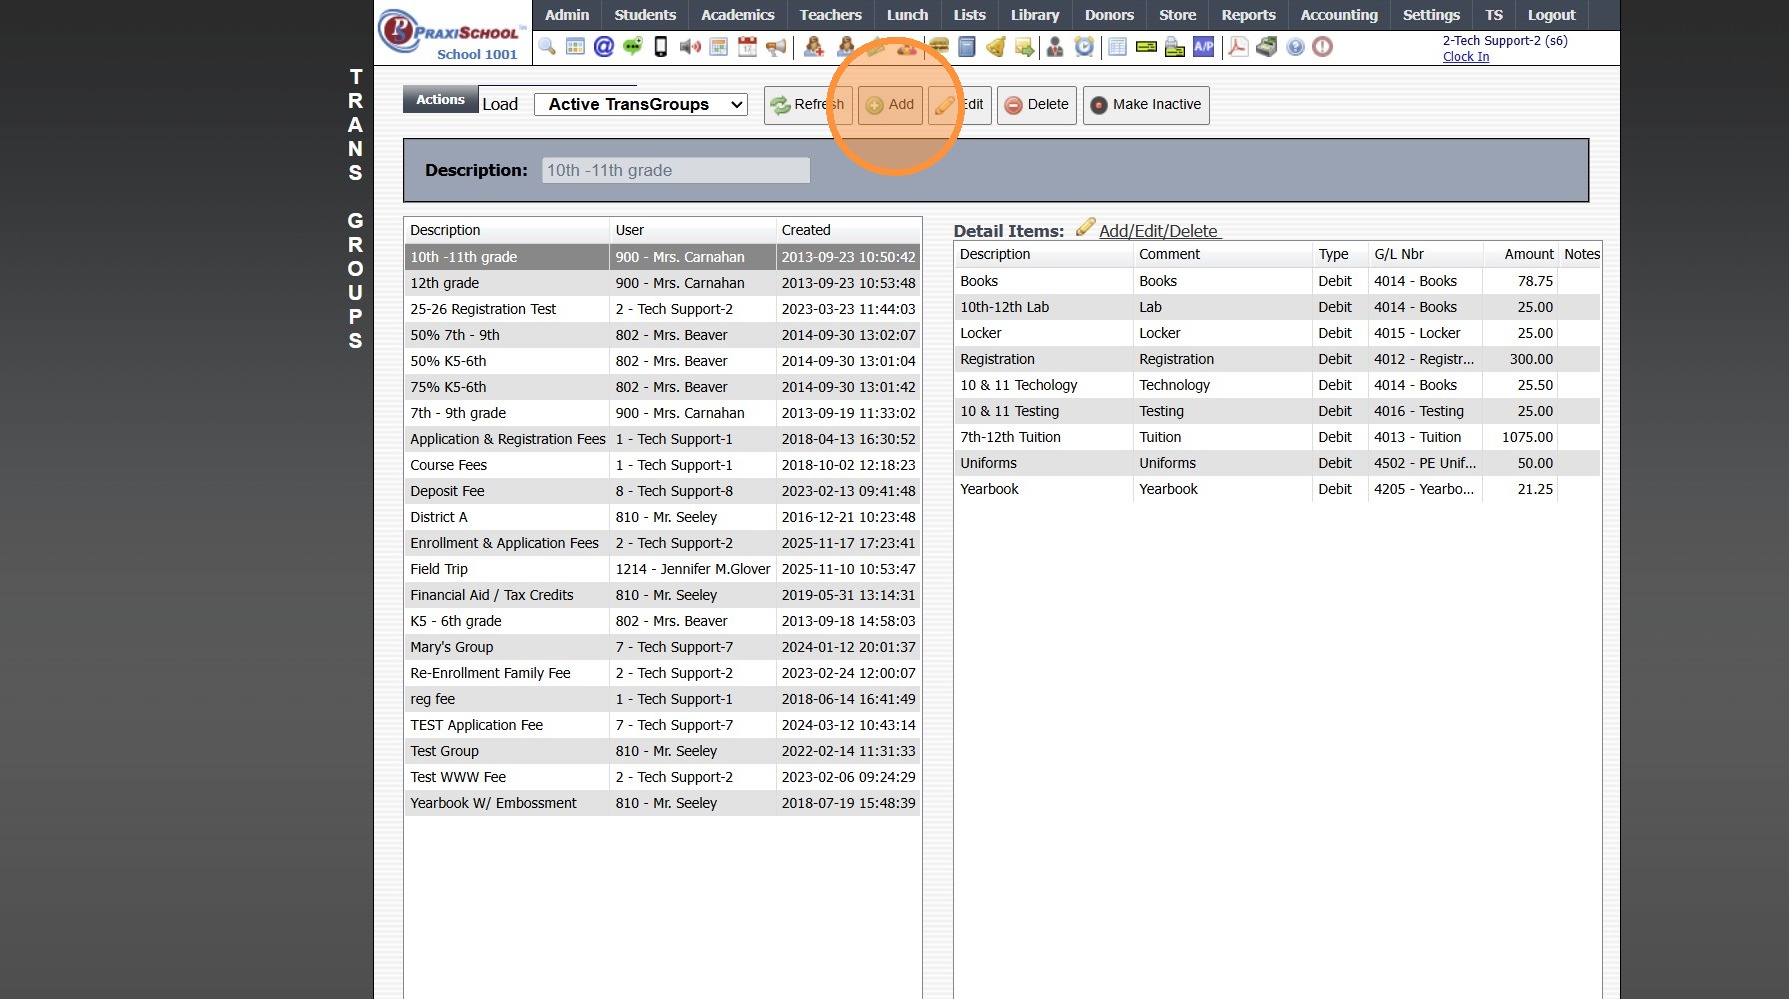
Task: Click the blue help question mark icon
Action: (x=1295, y=47)
